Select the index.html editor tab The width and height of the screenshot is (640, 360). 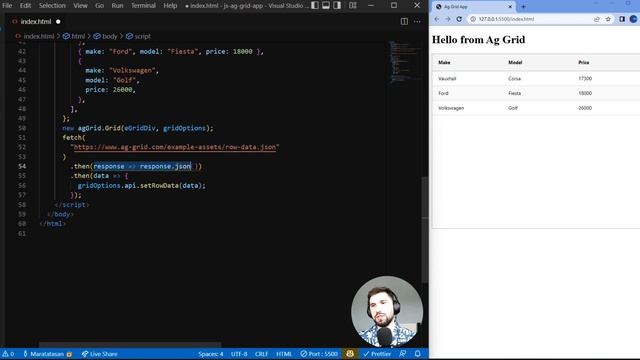[36, 21]
